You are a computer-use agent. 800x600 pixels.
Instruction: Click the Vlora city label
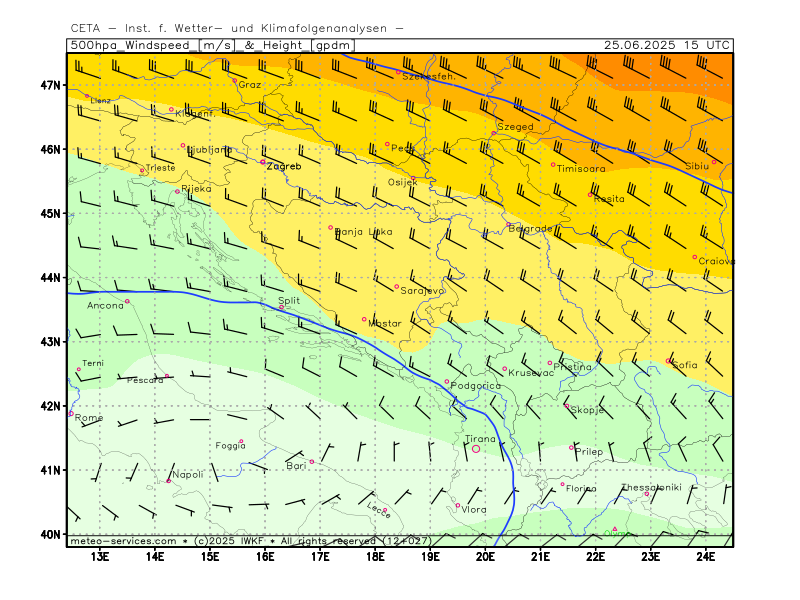coord(474,510)
